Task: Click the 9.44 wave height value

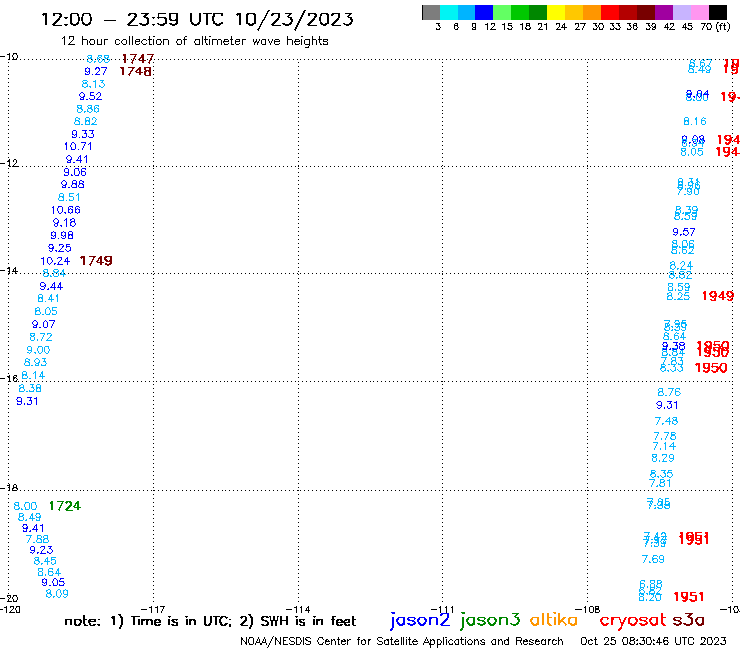Action: point(51,287)
